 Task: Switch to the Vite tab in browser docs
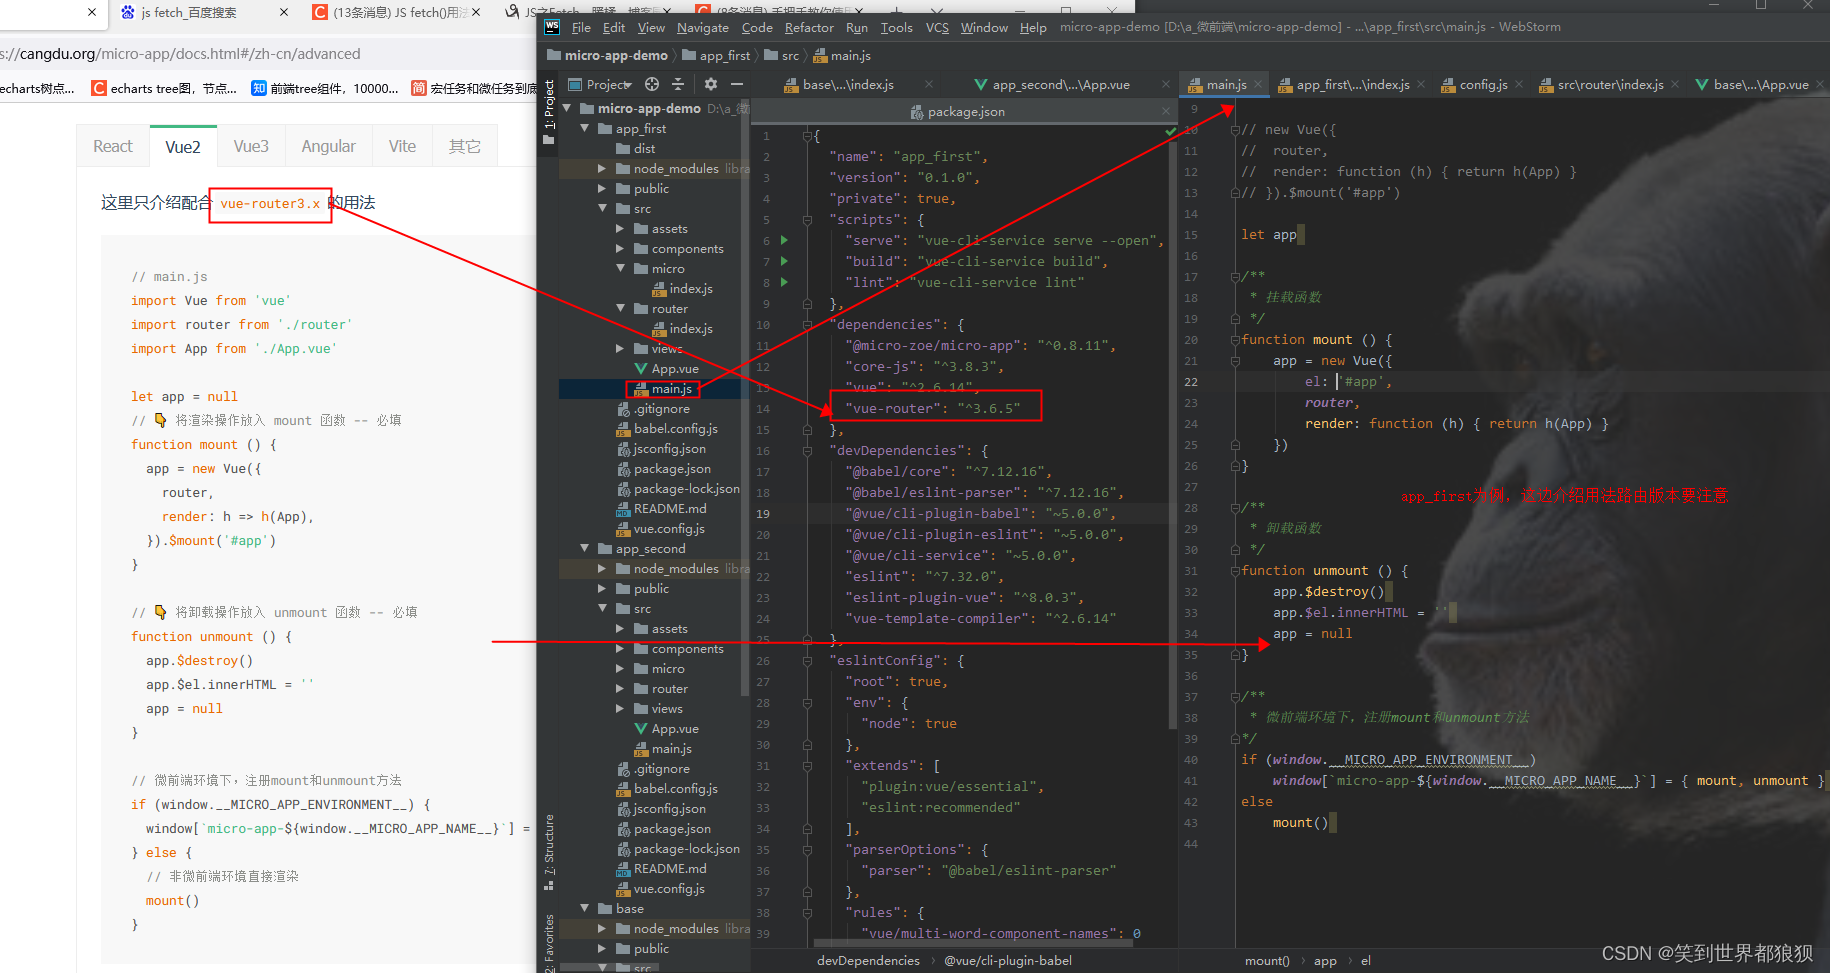pyautogui.click(x=402, y=146)
